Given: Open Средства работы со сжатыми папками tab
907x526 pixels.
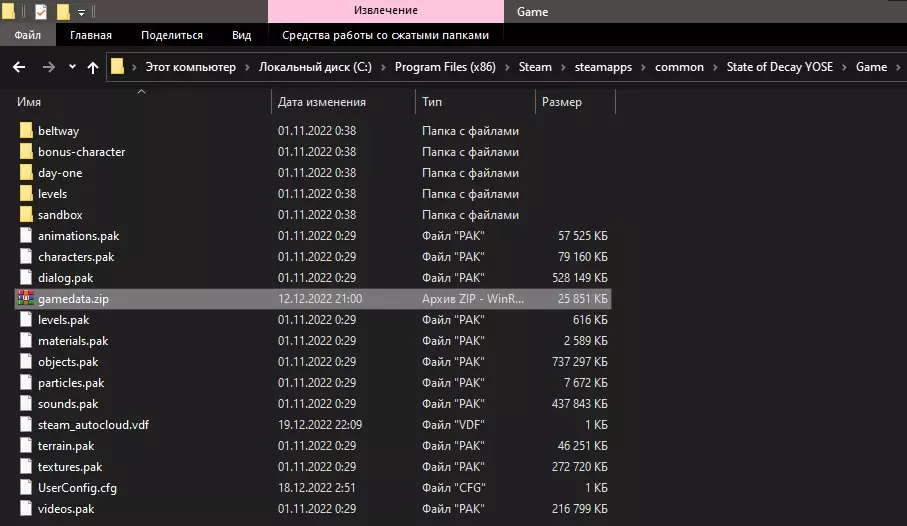Looking at the screenshot, I should click(x=385, y=35).
